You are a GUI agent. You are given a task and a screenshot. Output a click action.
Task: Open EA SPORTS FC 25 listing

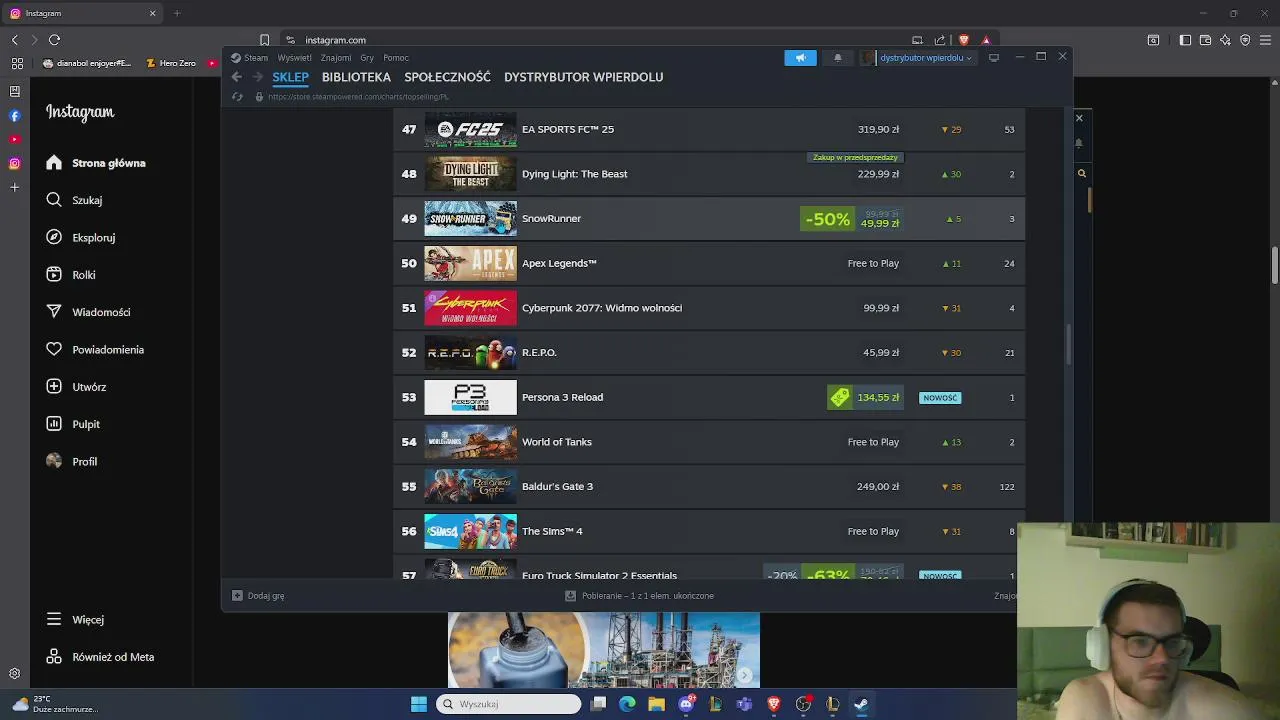(709, 129)
